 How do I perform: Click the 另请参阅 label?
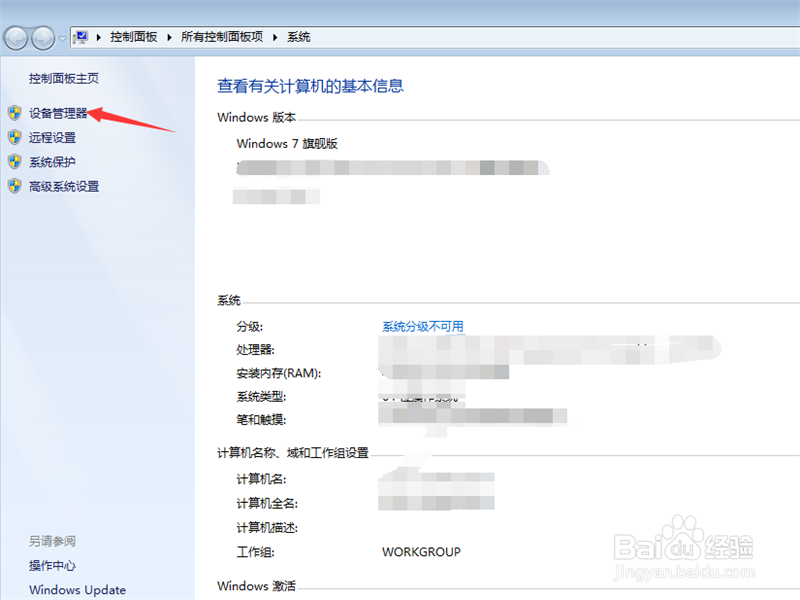pyautogui.click(x=52, y=541)
